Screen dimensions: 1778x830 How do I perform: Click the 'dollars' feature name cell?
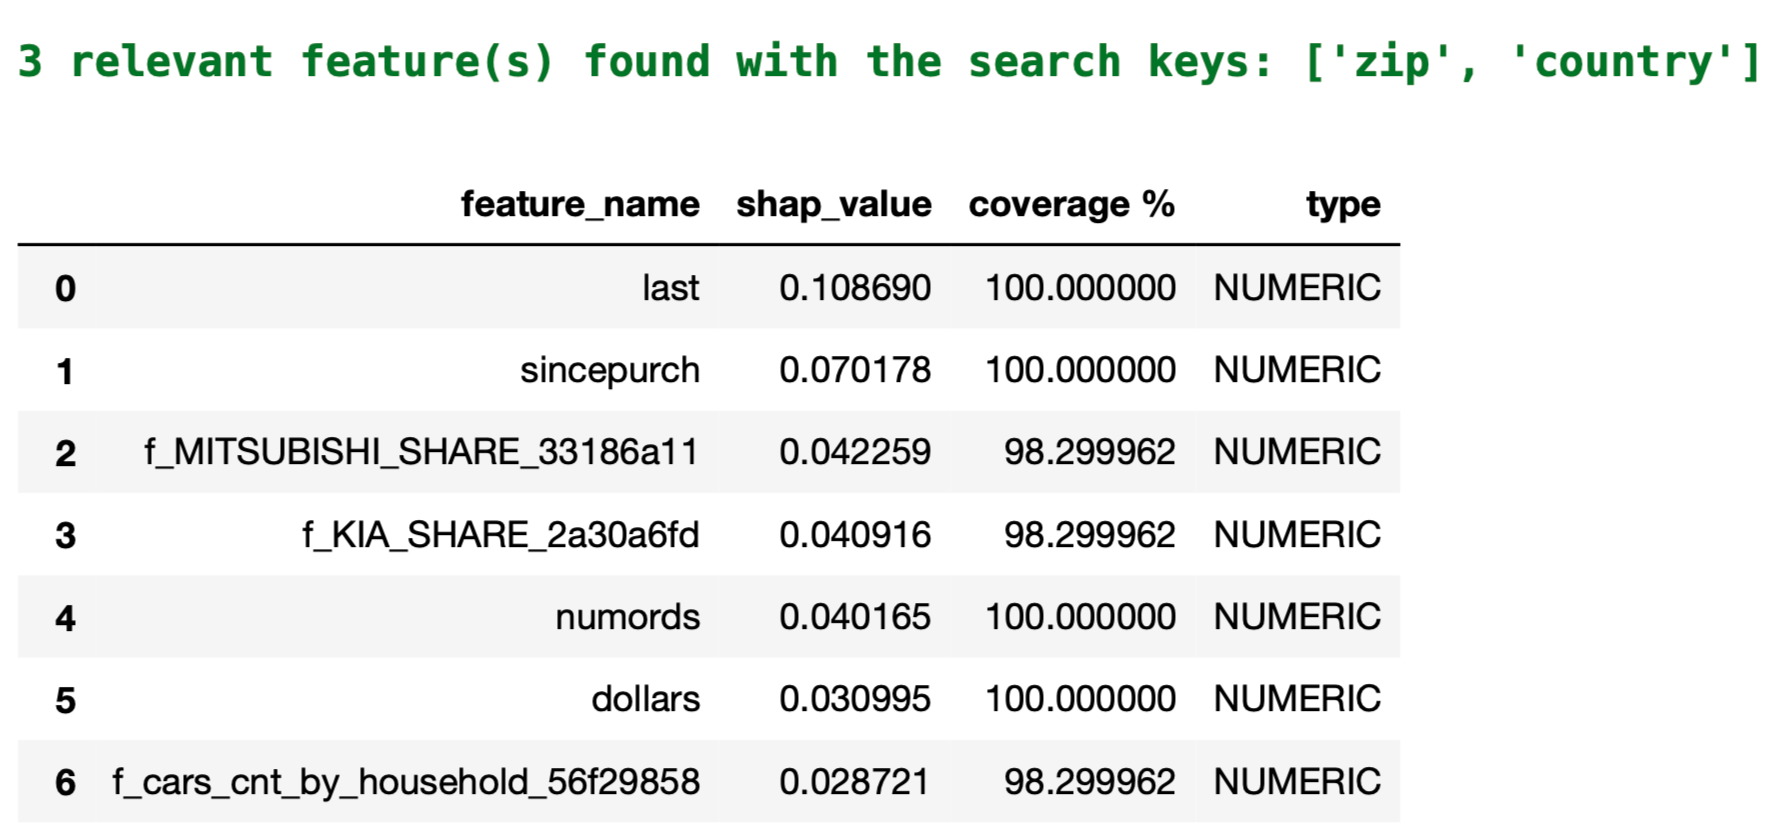645,699
